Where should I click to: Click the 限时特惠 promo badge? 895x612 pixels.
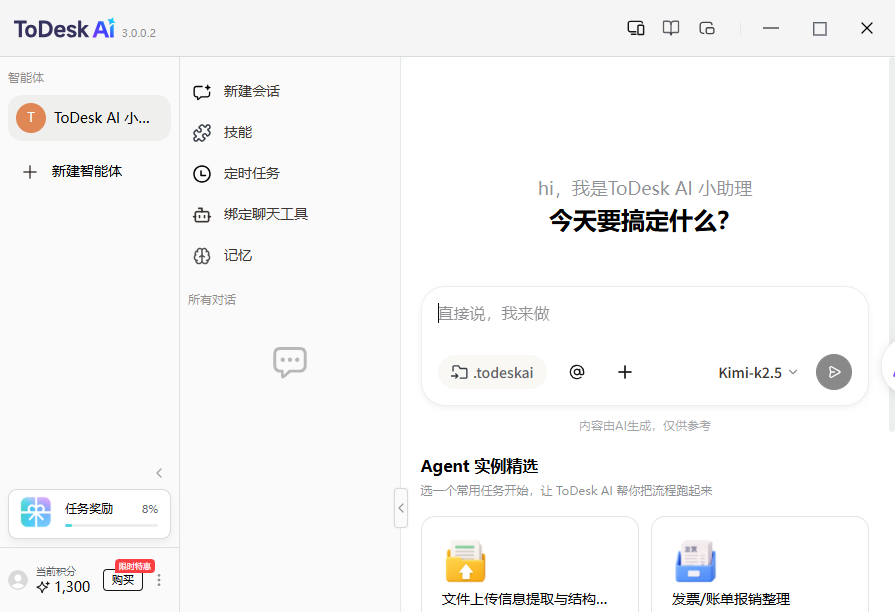coord(135,566)
